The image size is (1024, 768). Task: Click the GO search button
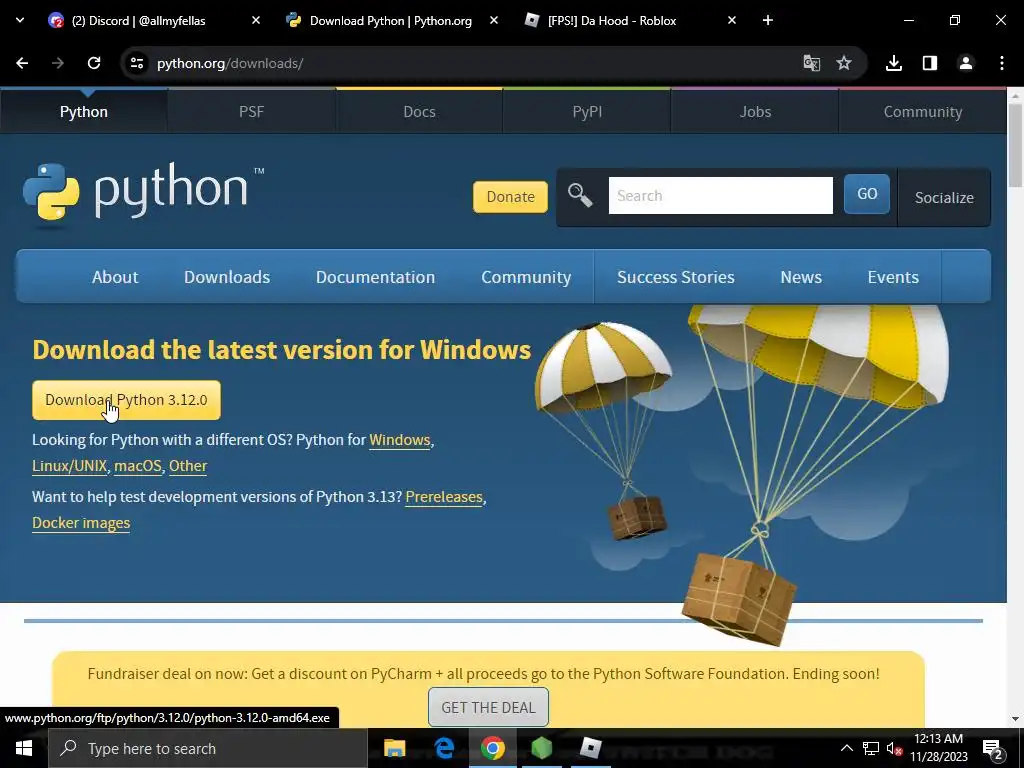[867, 194]
